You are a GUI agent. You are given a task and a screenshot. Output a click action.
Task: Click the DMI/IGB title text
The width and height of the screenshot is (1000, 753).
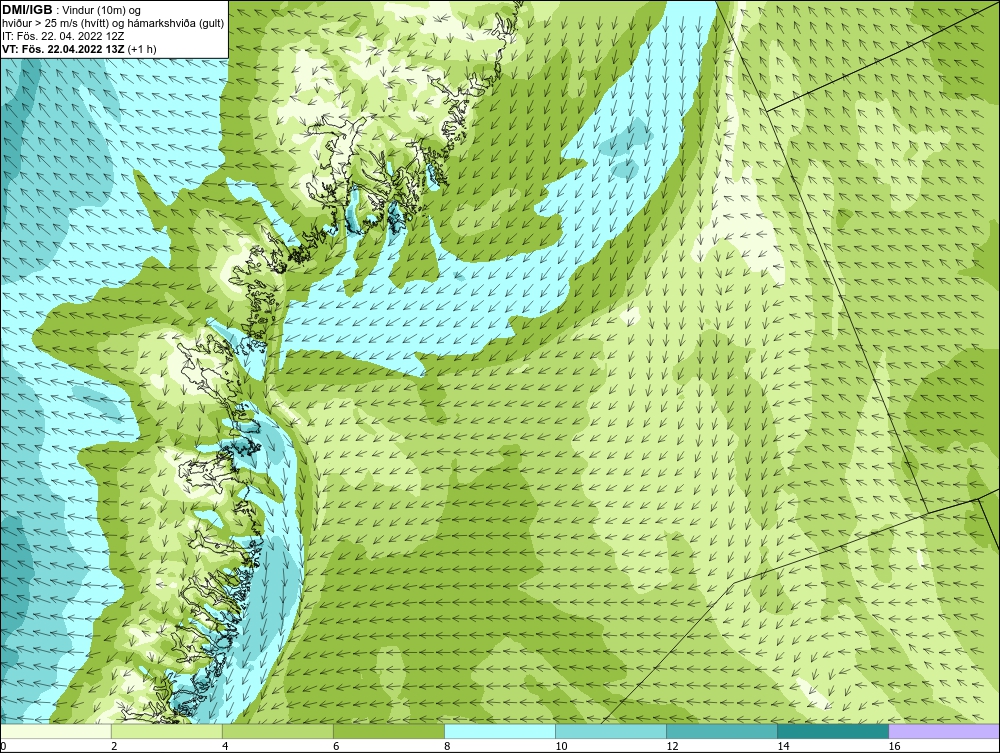click(x=27, y=10)
